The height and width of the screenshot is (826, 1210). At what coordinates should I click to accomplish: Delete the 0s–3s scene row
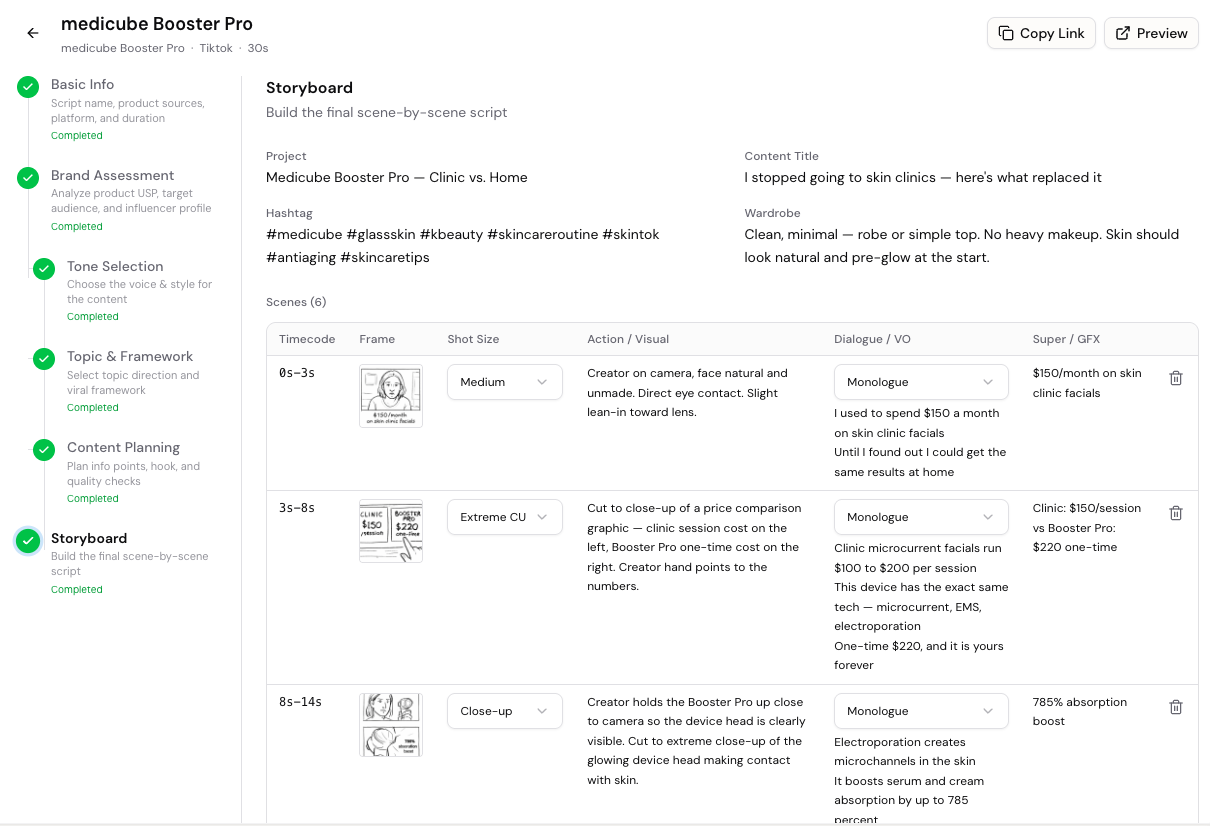click(1176, 378)
